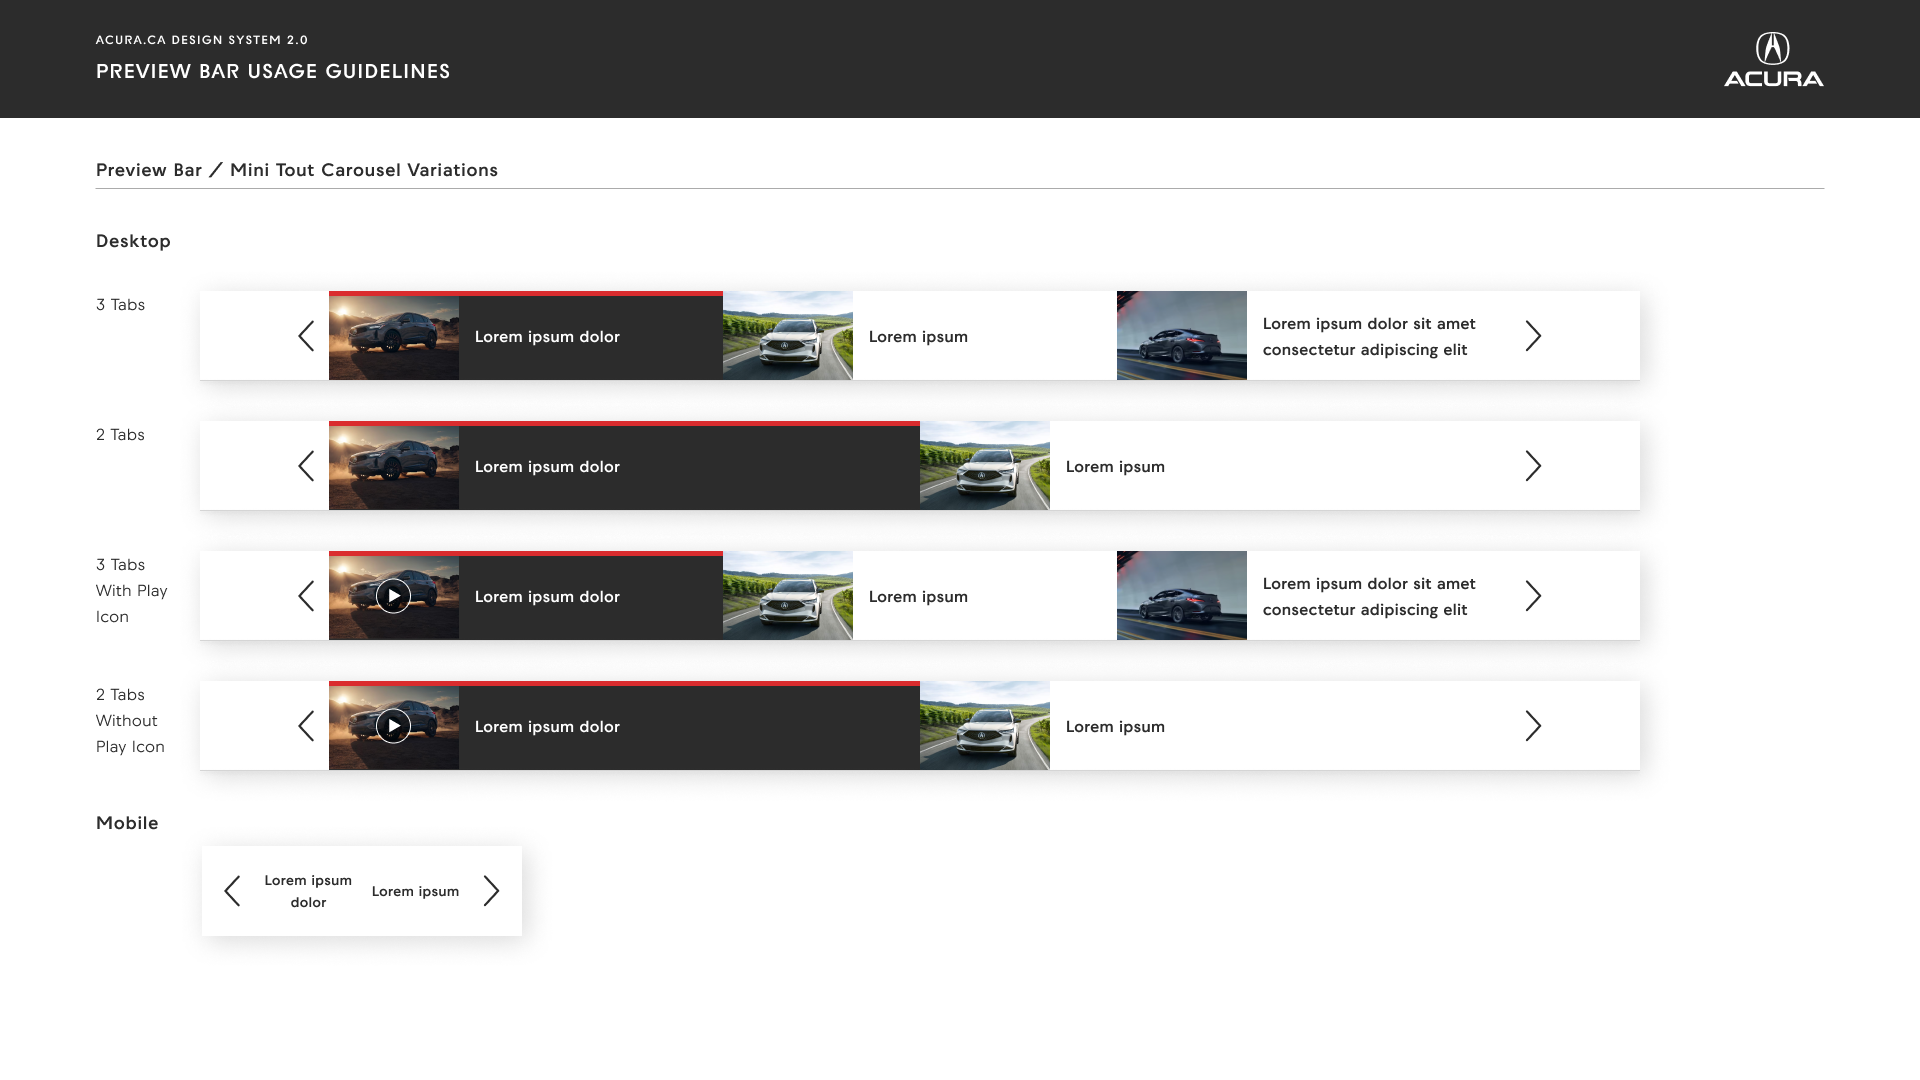Previous arrow in 3 Tabs With Play Icon row
The image size is (1920, 1080).
(306, 596)
